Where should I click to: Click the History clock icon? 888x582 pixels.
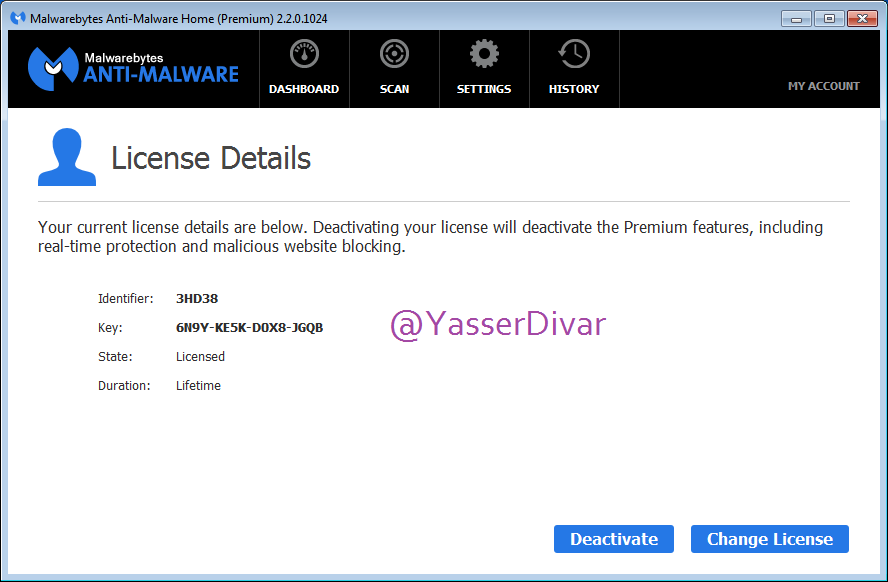pos(574,54)
